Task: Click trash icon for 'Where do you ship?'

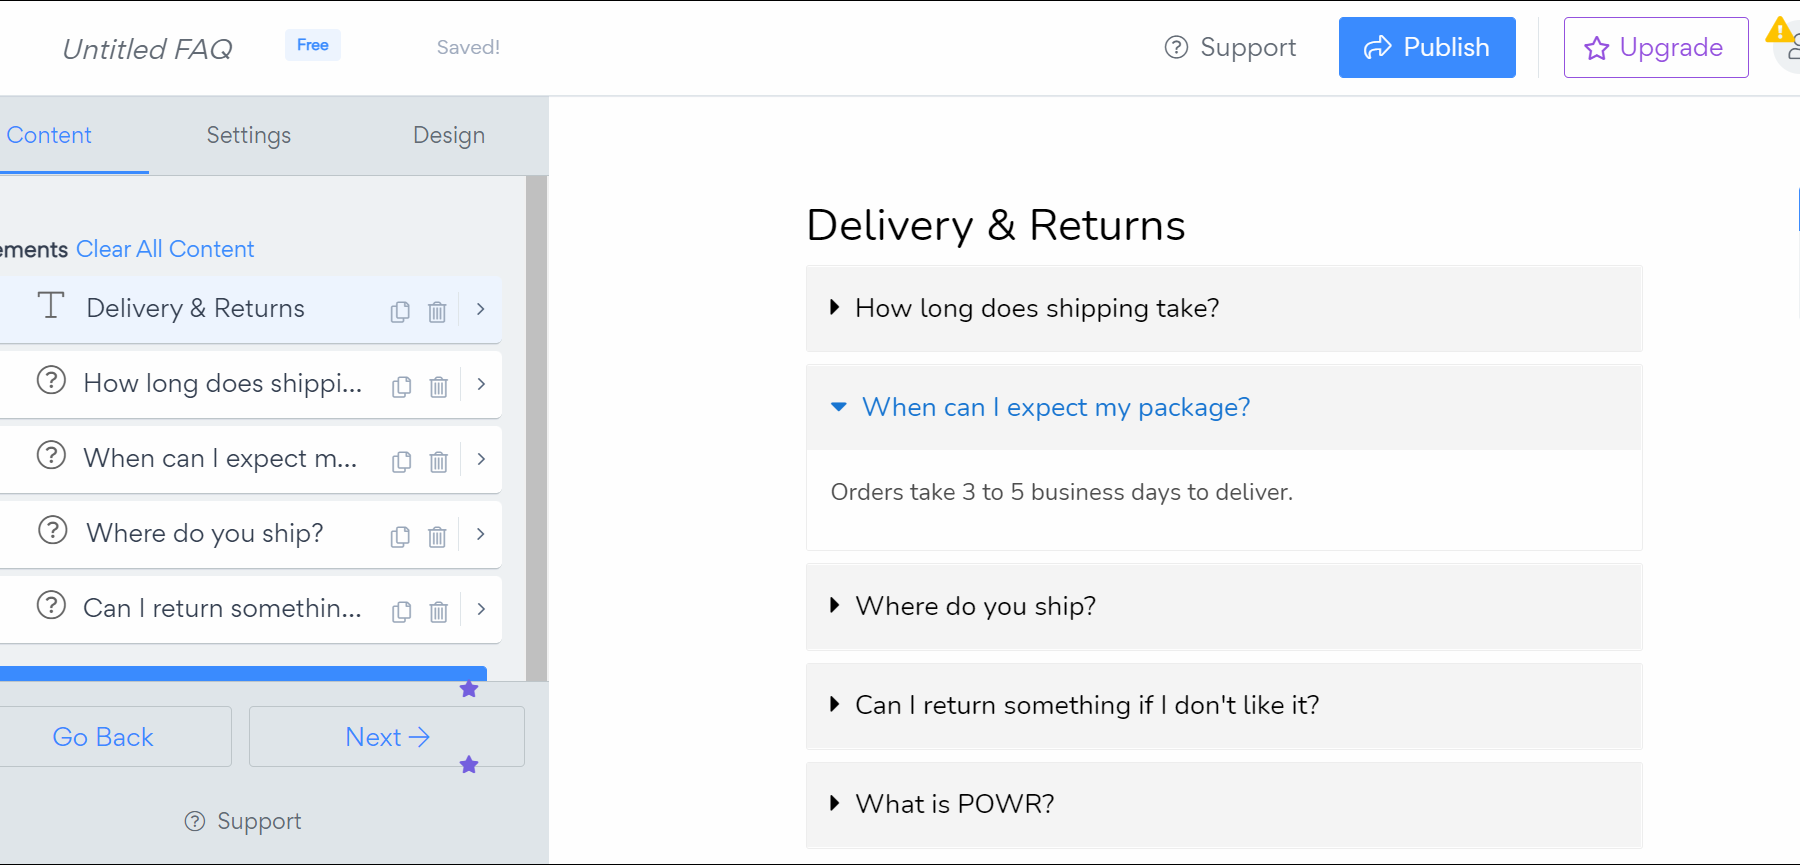Action: click(x=437, y=537)
